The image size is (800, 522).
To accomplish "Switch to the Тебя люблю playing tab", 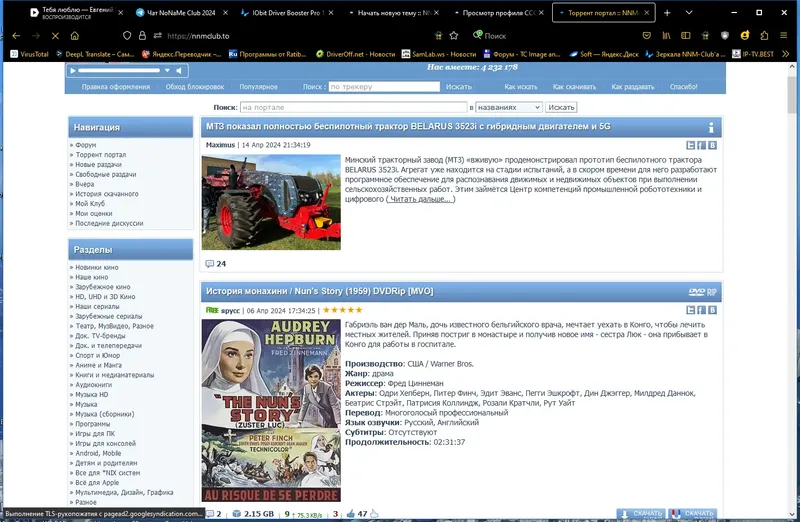I will click(x=76, y=13).
